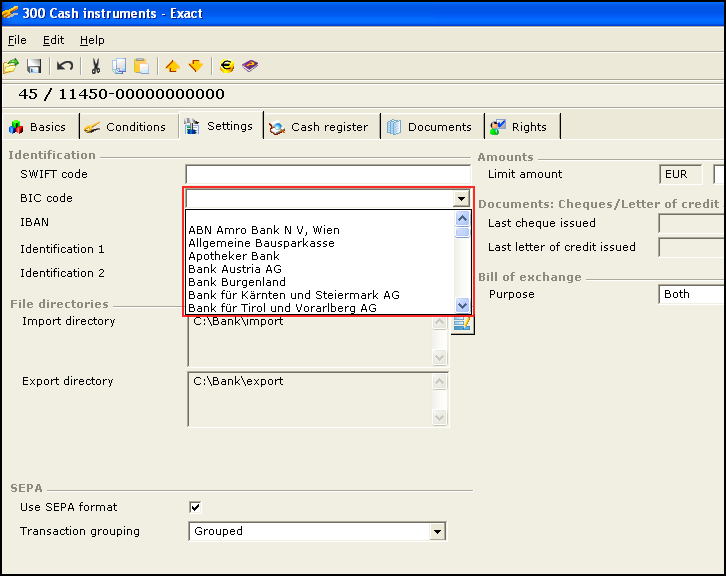Switch to the Conditions tab

125,127
